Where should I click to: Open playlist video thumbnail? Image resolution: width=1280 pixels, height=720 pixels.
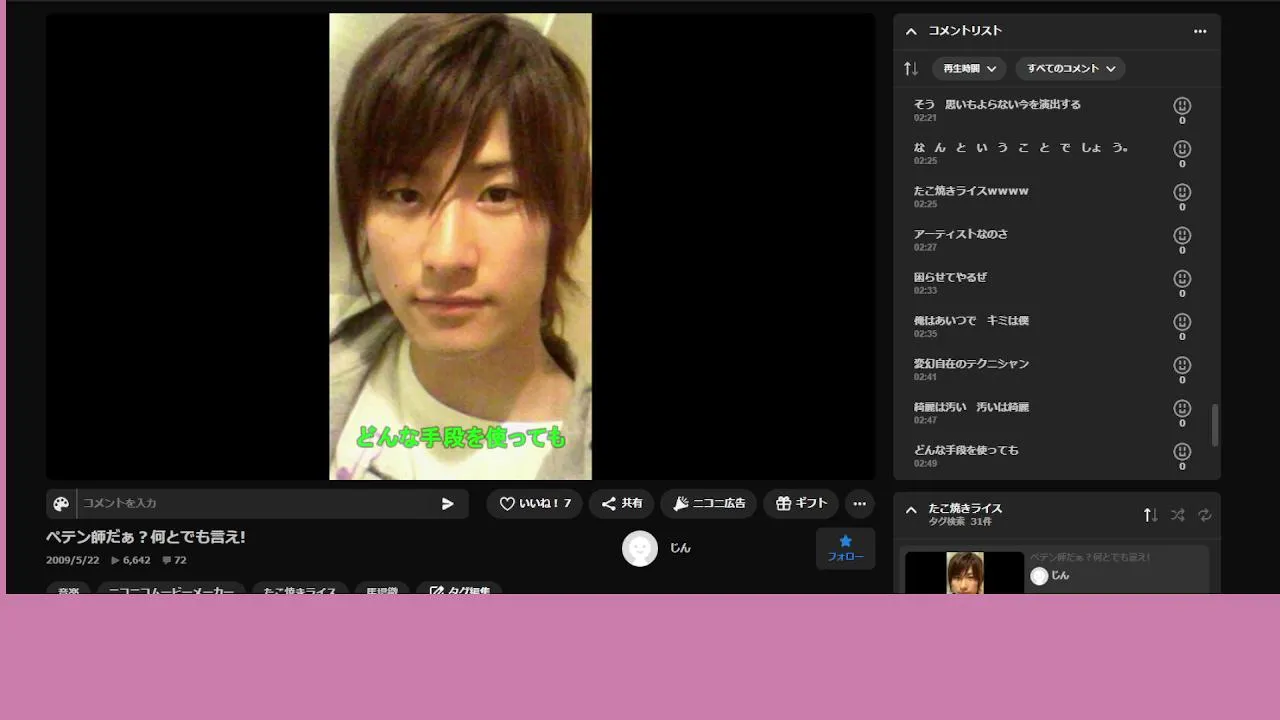(x=964, y=572)
